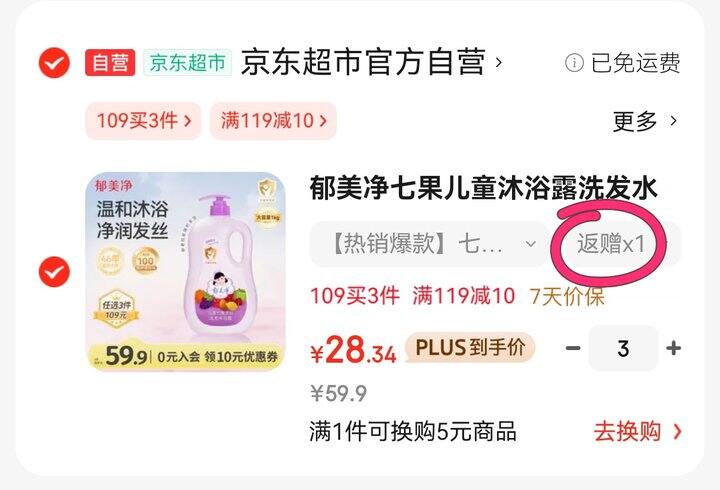Uncheck the store-level selection checkbox
Viewport: 720px width, 490px height.
(54, 62)
